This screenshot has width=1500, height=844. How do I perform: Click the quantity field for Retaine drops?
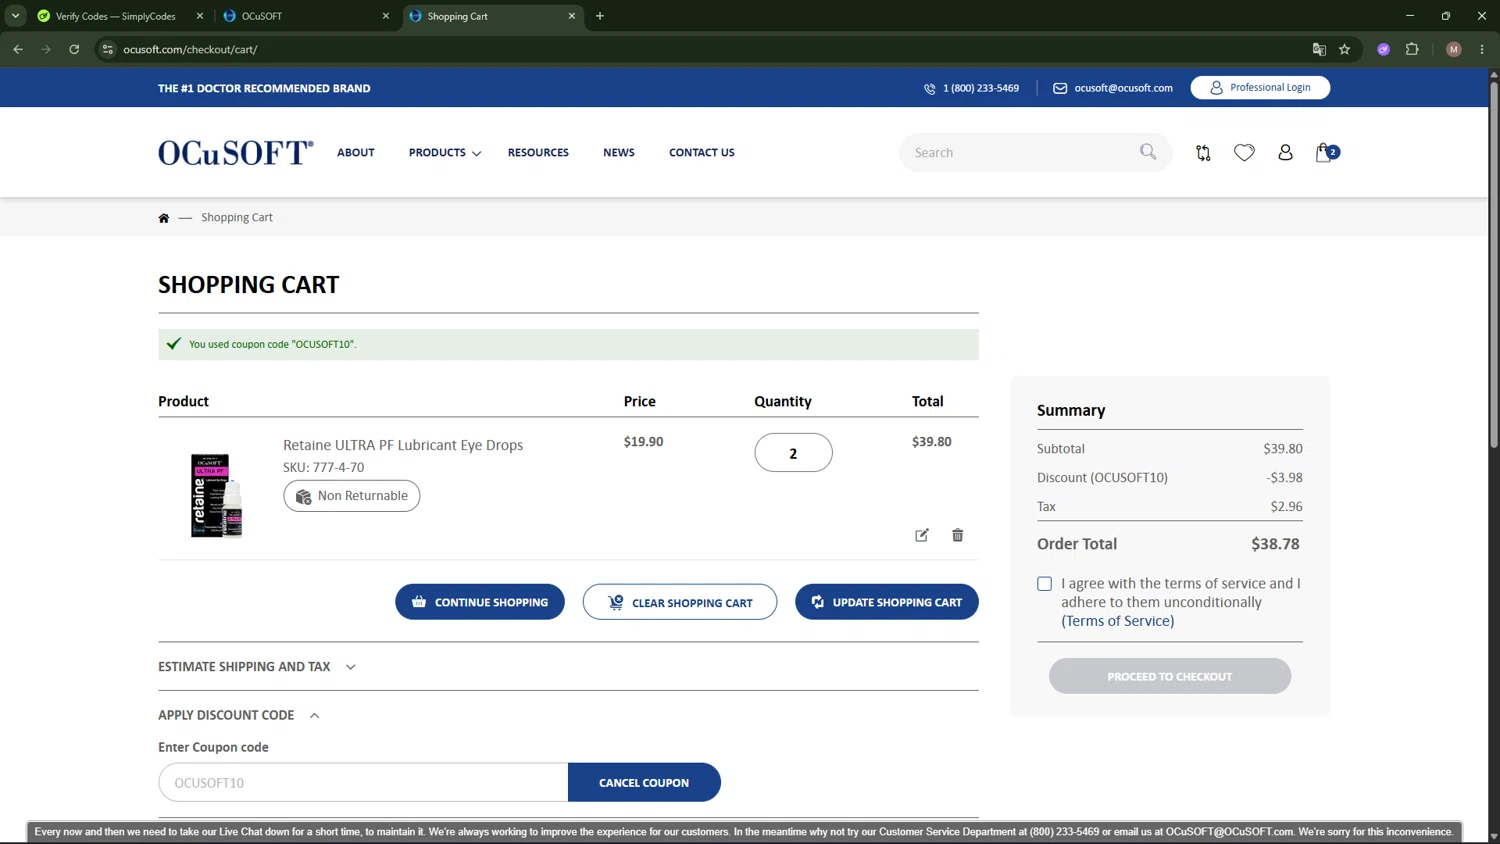[793, 453]
